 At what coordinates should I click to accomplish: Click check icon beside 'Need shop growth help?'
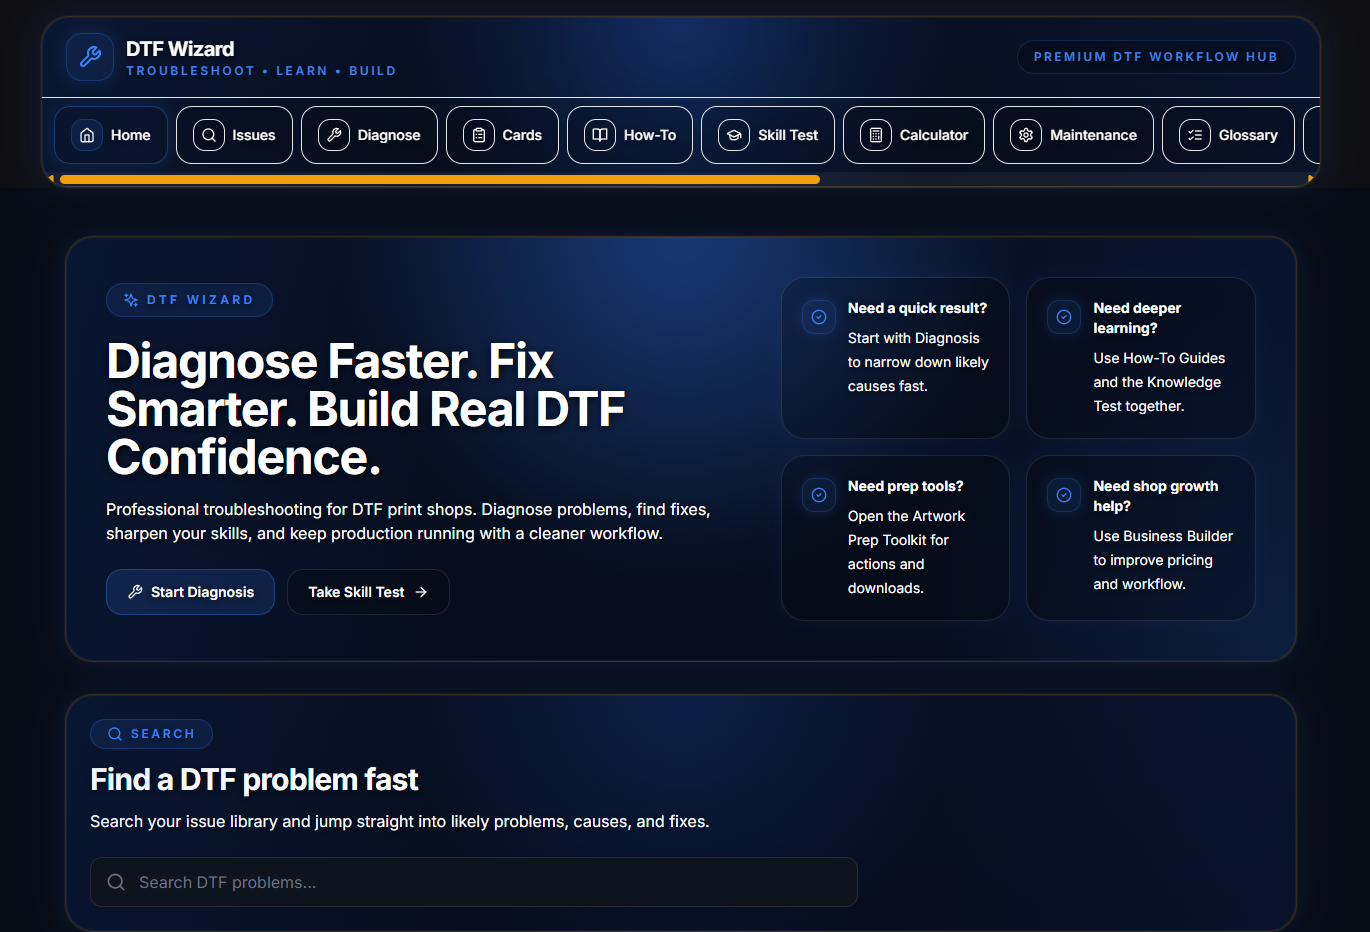(1064, 495)
